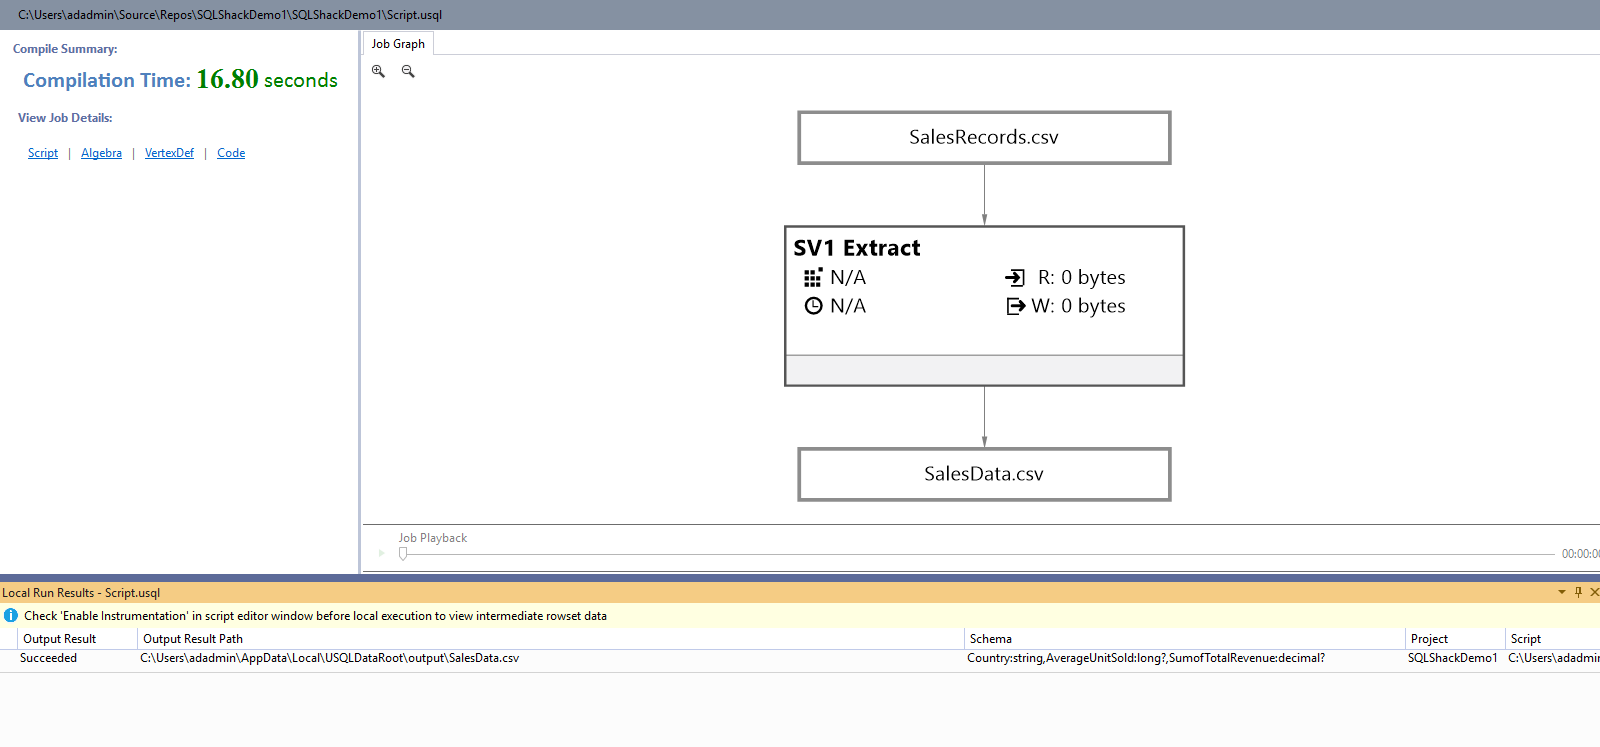Open the Code job details link

coord(231,153)
